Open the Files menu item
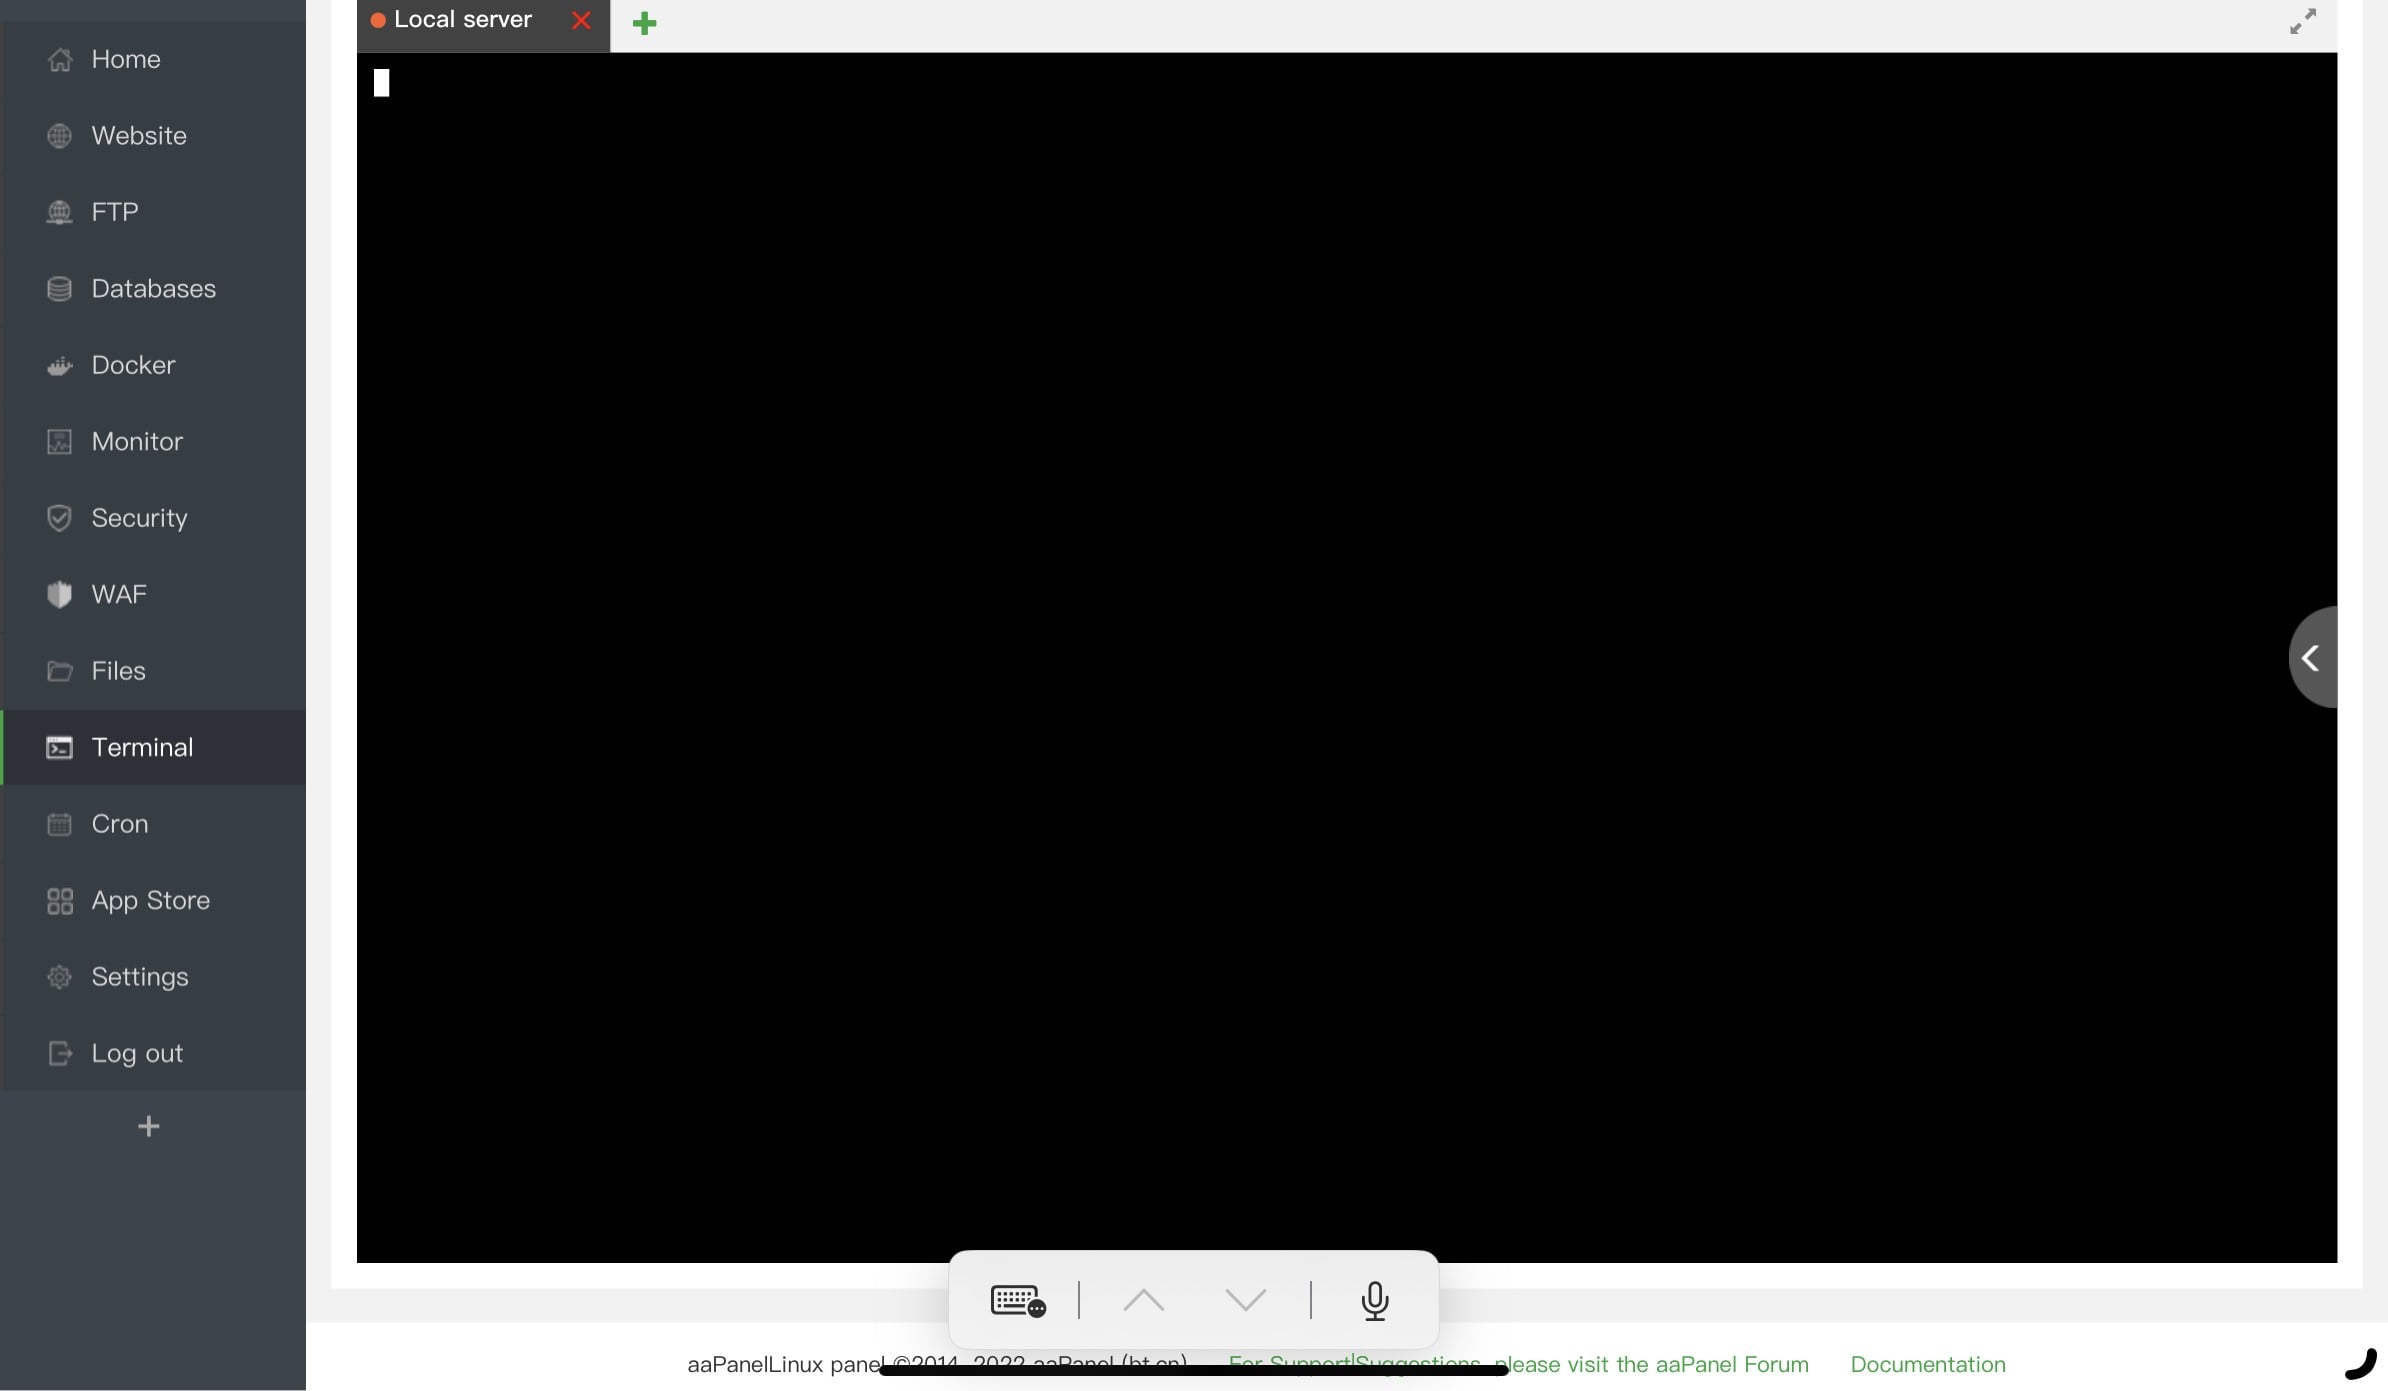 tap(118, 671)
